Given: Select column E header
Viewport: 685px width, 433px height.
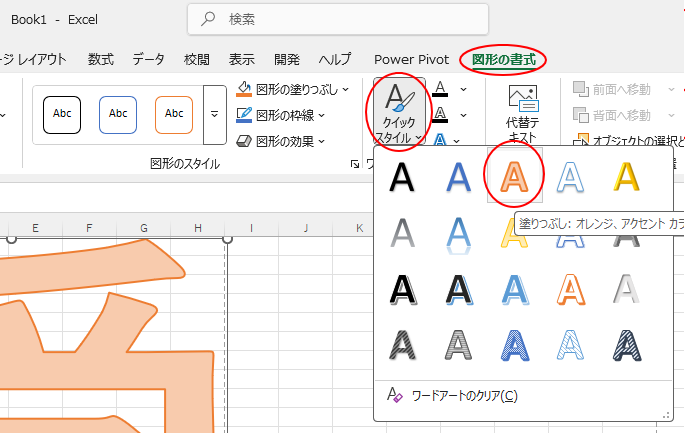Looking at the screenshot, I should [x=35, y=228].
